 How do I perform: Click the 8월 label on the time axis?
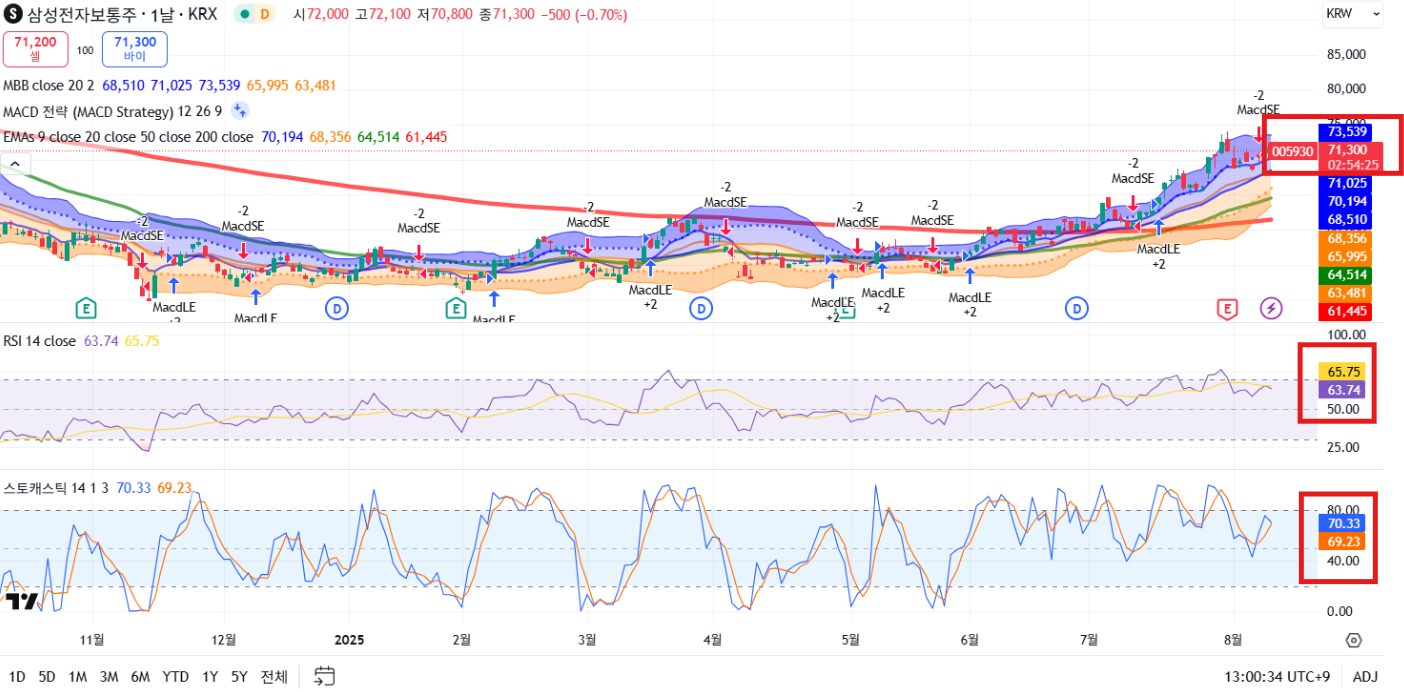pos(1234,640)
